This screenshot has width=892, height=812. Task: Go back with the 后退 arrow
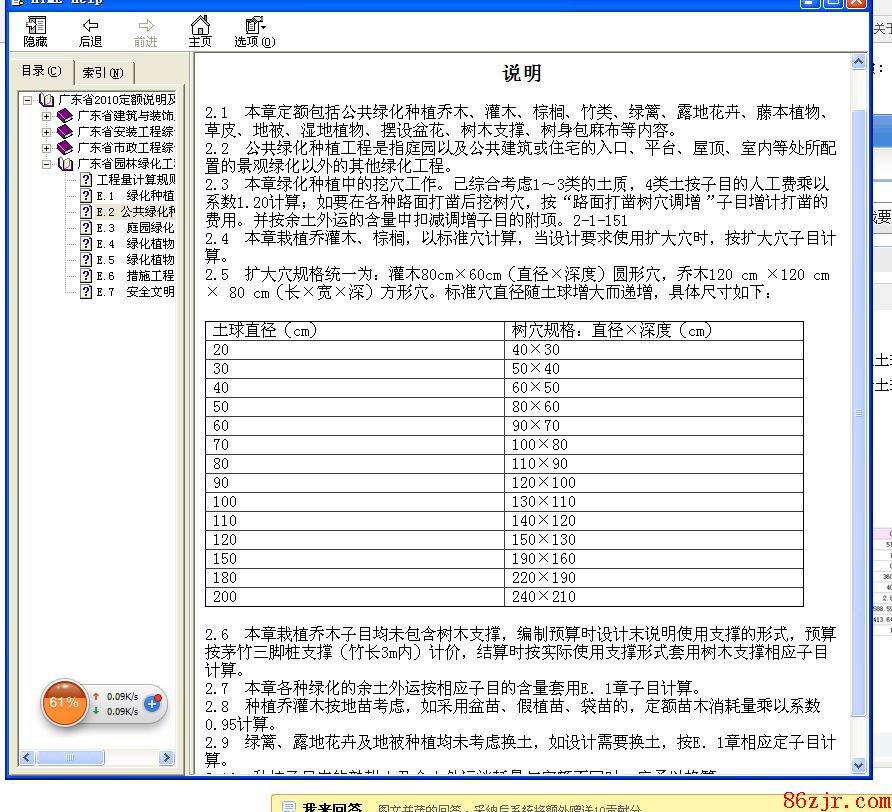click(90, 31)
